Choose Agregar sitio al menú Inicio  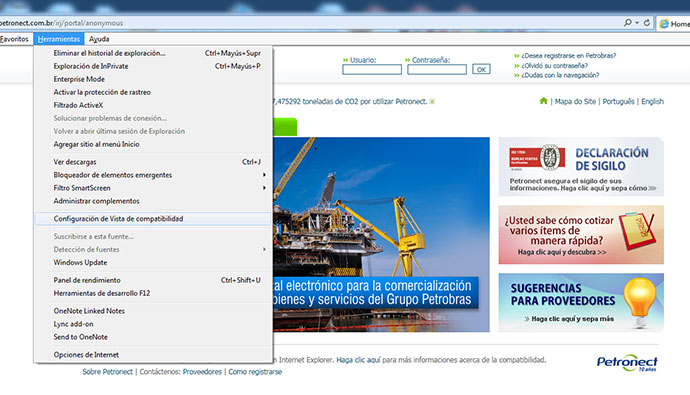pos(153,144)
